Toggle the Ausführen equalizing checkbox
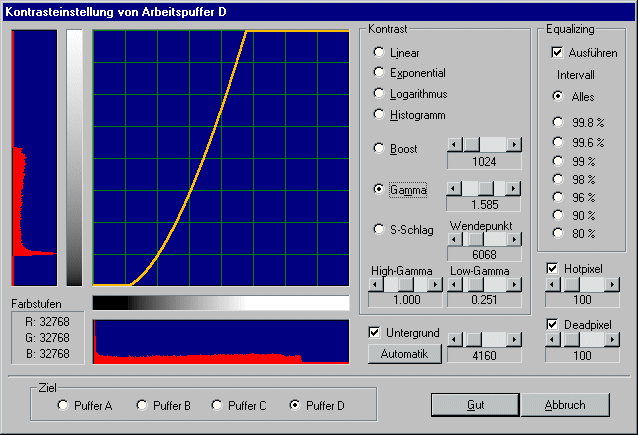 (x=557, y=52)
